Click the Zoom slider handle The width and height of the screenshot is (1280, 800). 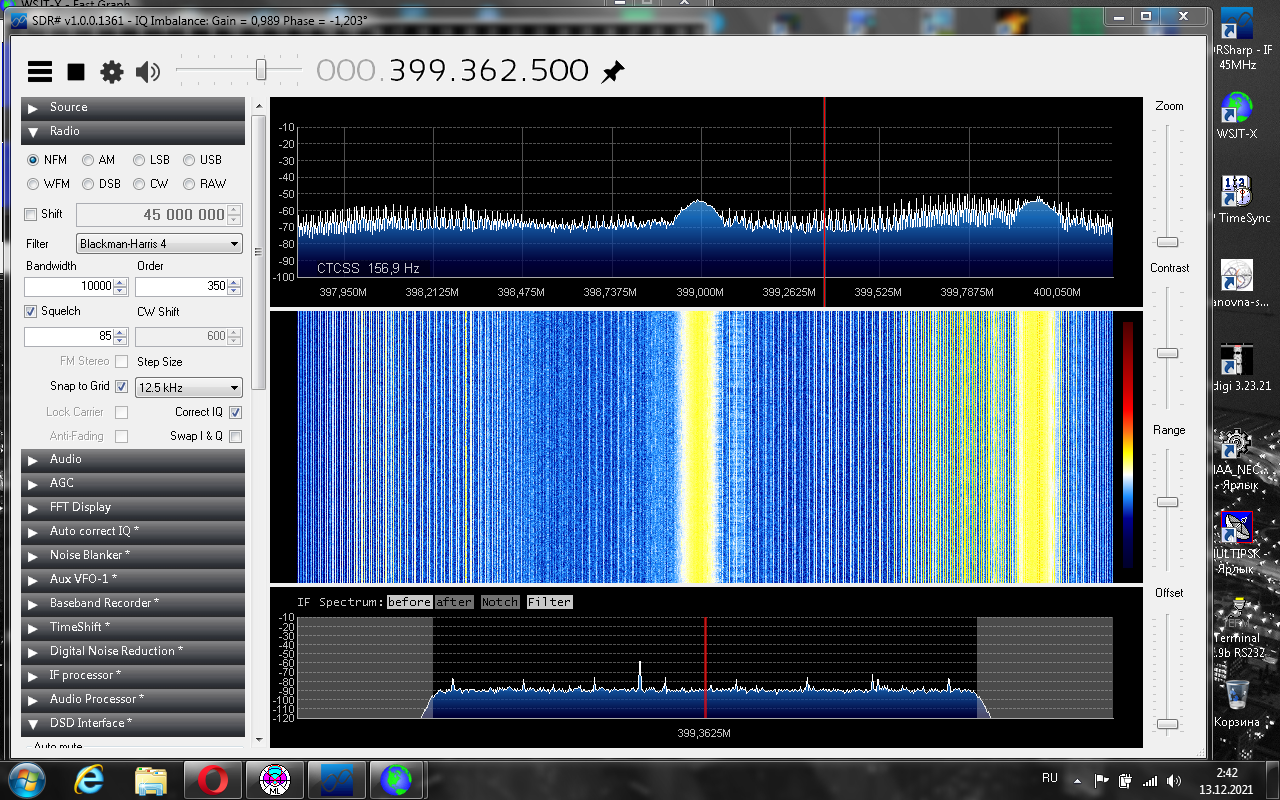tap(1167, 242)
